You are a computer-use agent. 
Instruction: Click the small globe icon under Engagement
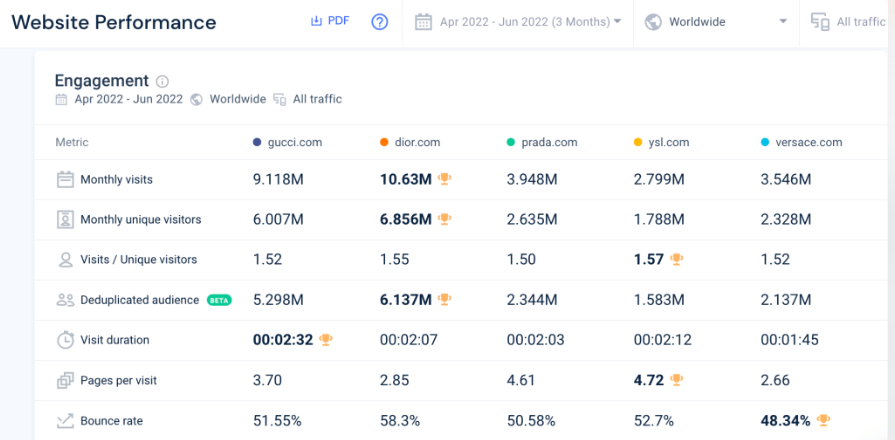tap(196, 99)
